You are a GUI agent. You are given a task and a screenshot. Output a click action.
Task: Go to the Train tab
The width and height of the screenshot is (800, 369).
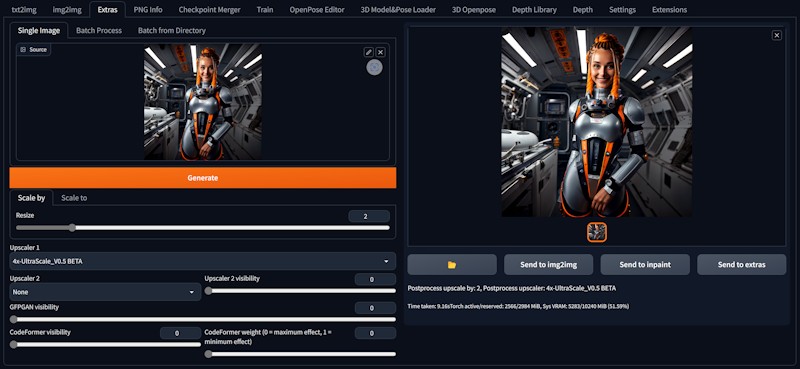point(265,10)
